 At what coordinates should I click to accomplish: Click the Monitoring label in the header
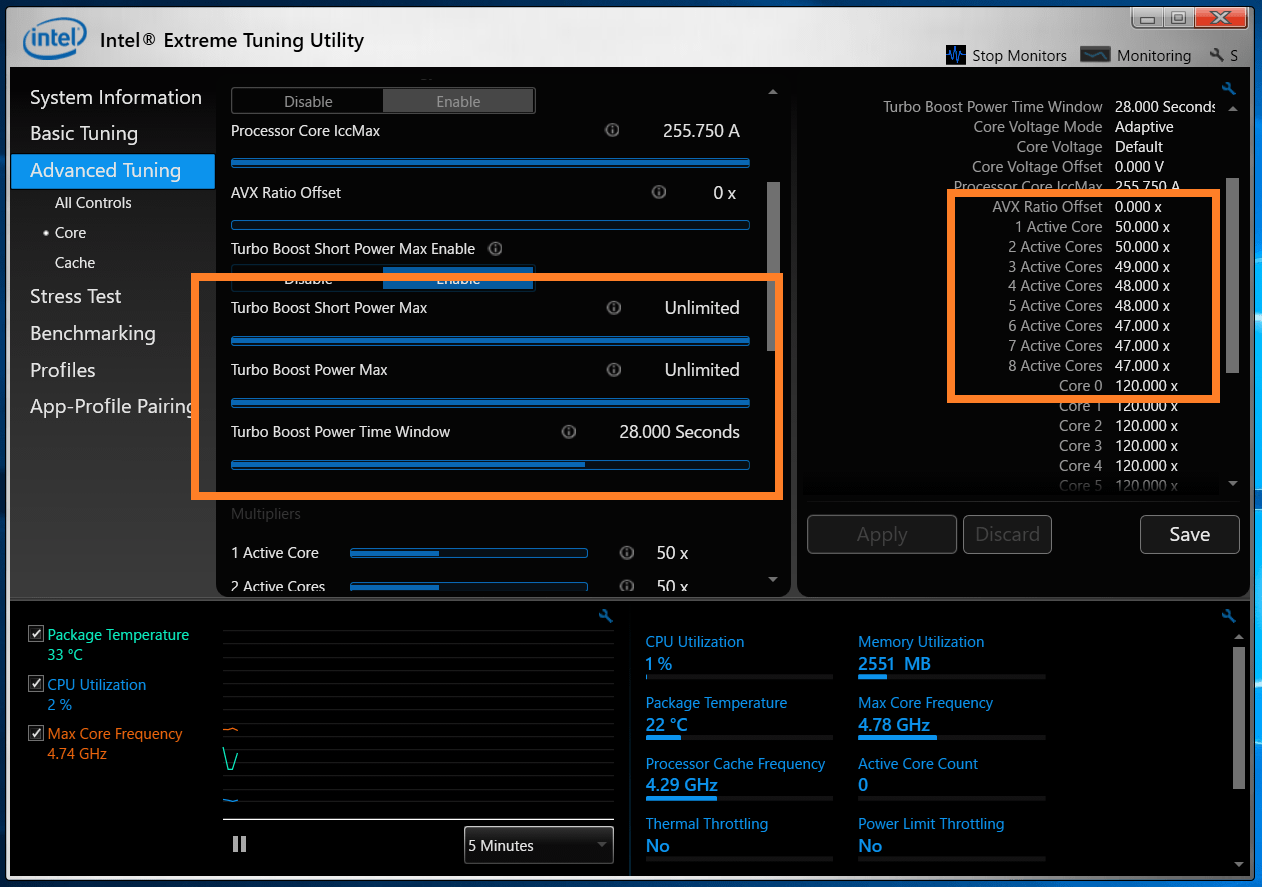pos(1154,56)
